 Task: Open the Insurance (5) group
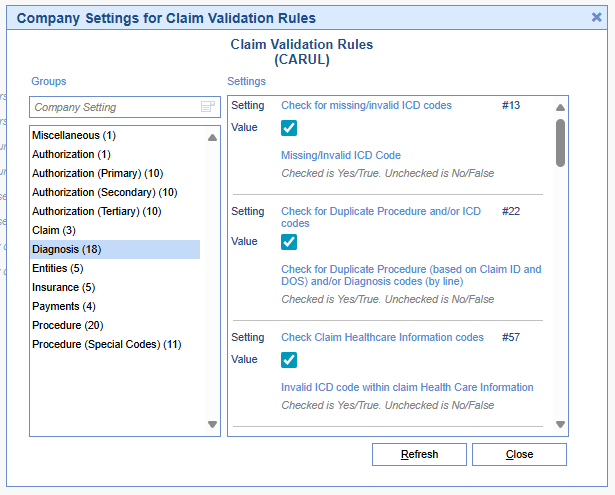[x=115, y=288]
